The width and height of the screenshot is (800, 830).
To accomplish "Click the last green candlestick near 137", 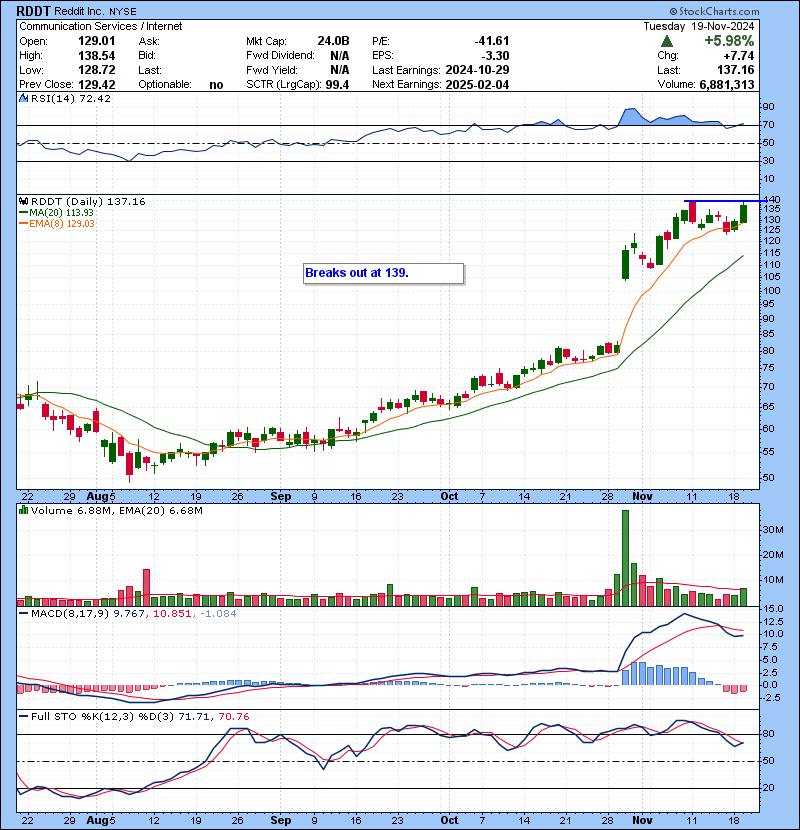I will click(743, 214).
